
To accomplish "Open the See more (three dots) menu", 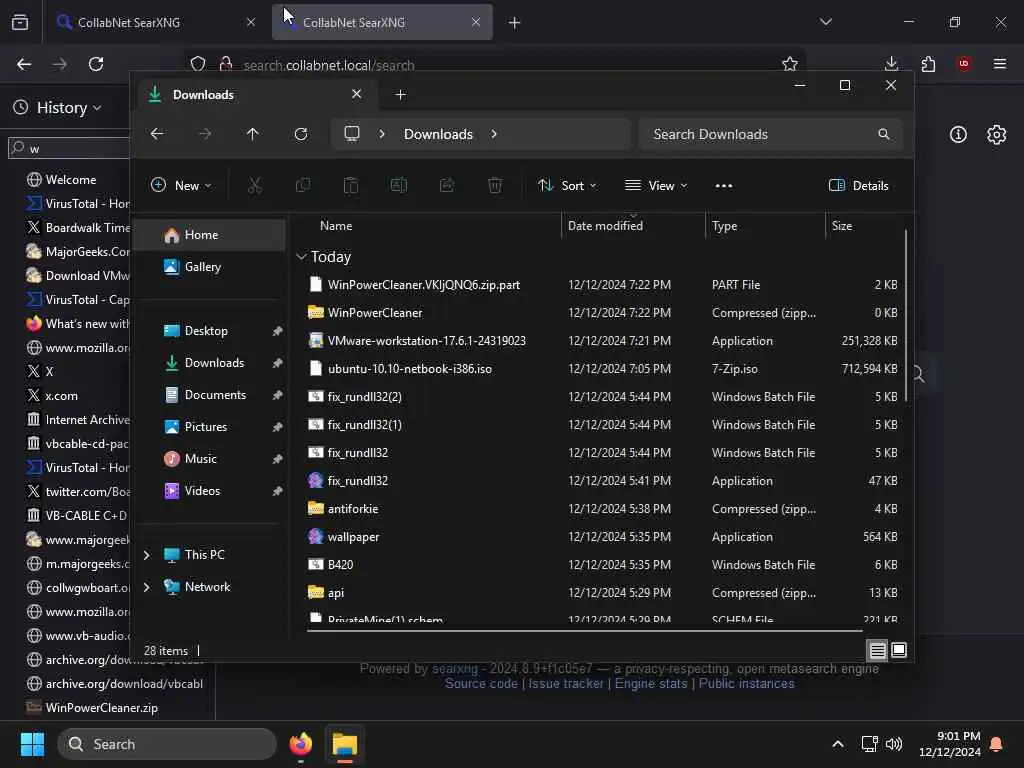I will coord(724,186).
